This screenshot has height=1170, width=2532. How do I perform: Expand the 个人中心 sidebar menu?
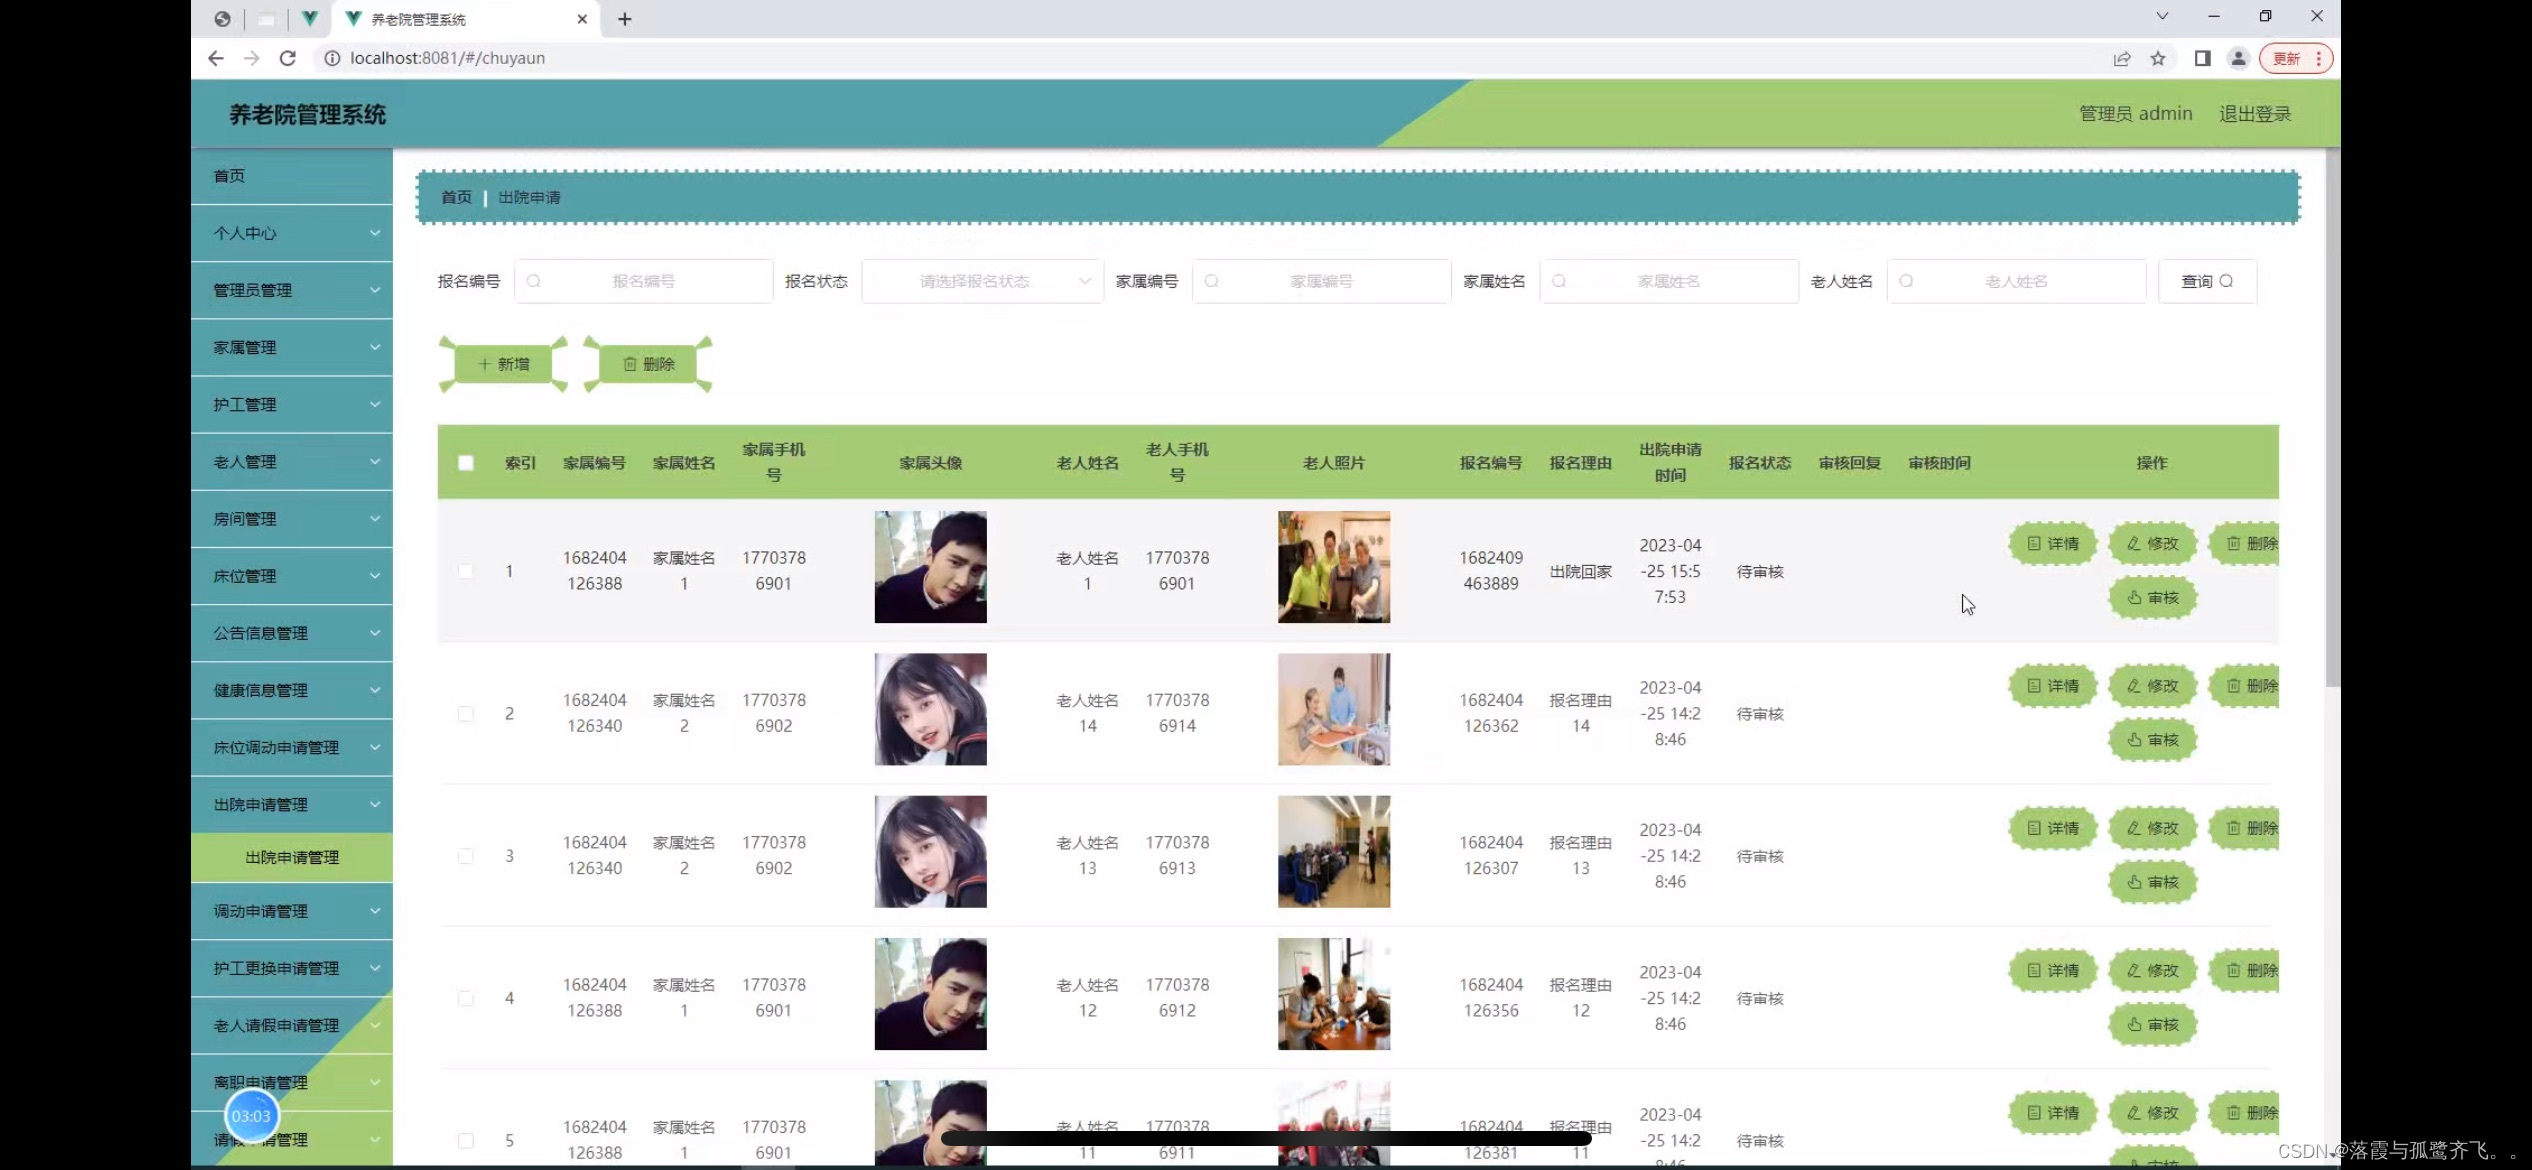point(292,233)
